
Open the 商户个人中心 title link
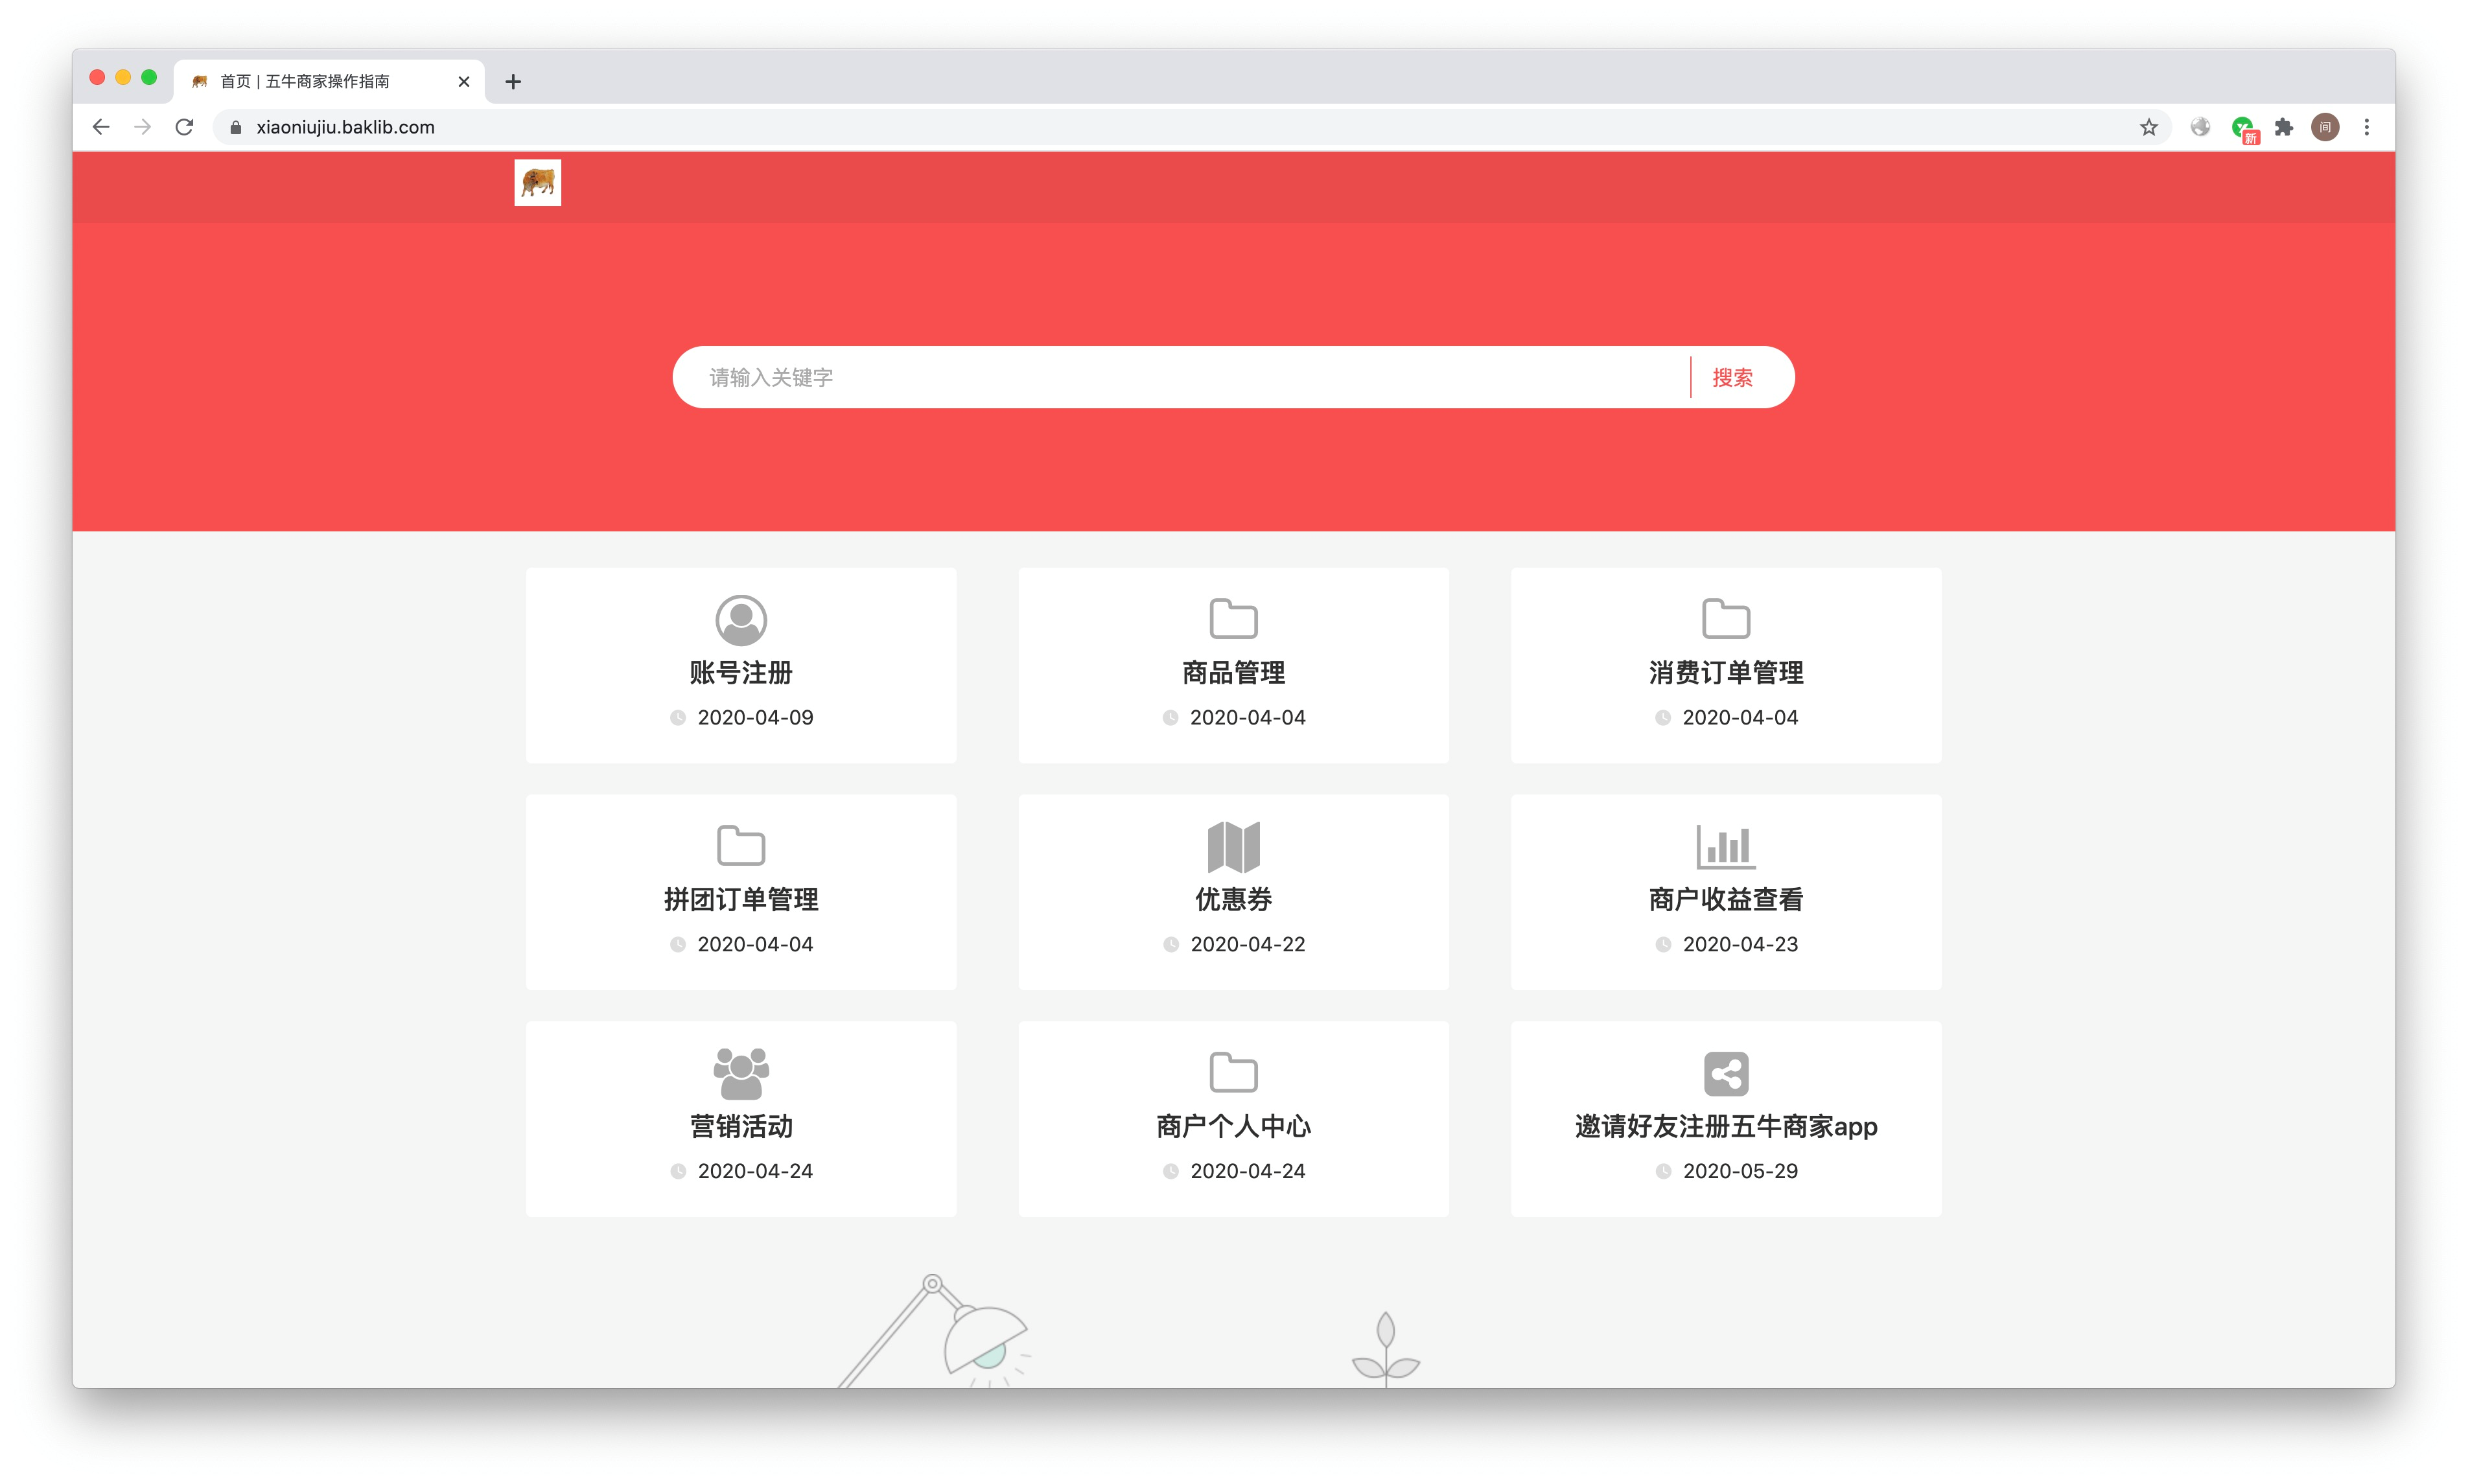coord(1233,1127)
